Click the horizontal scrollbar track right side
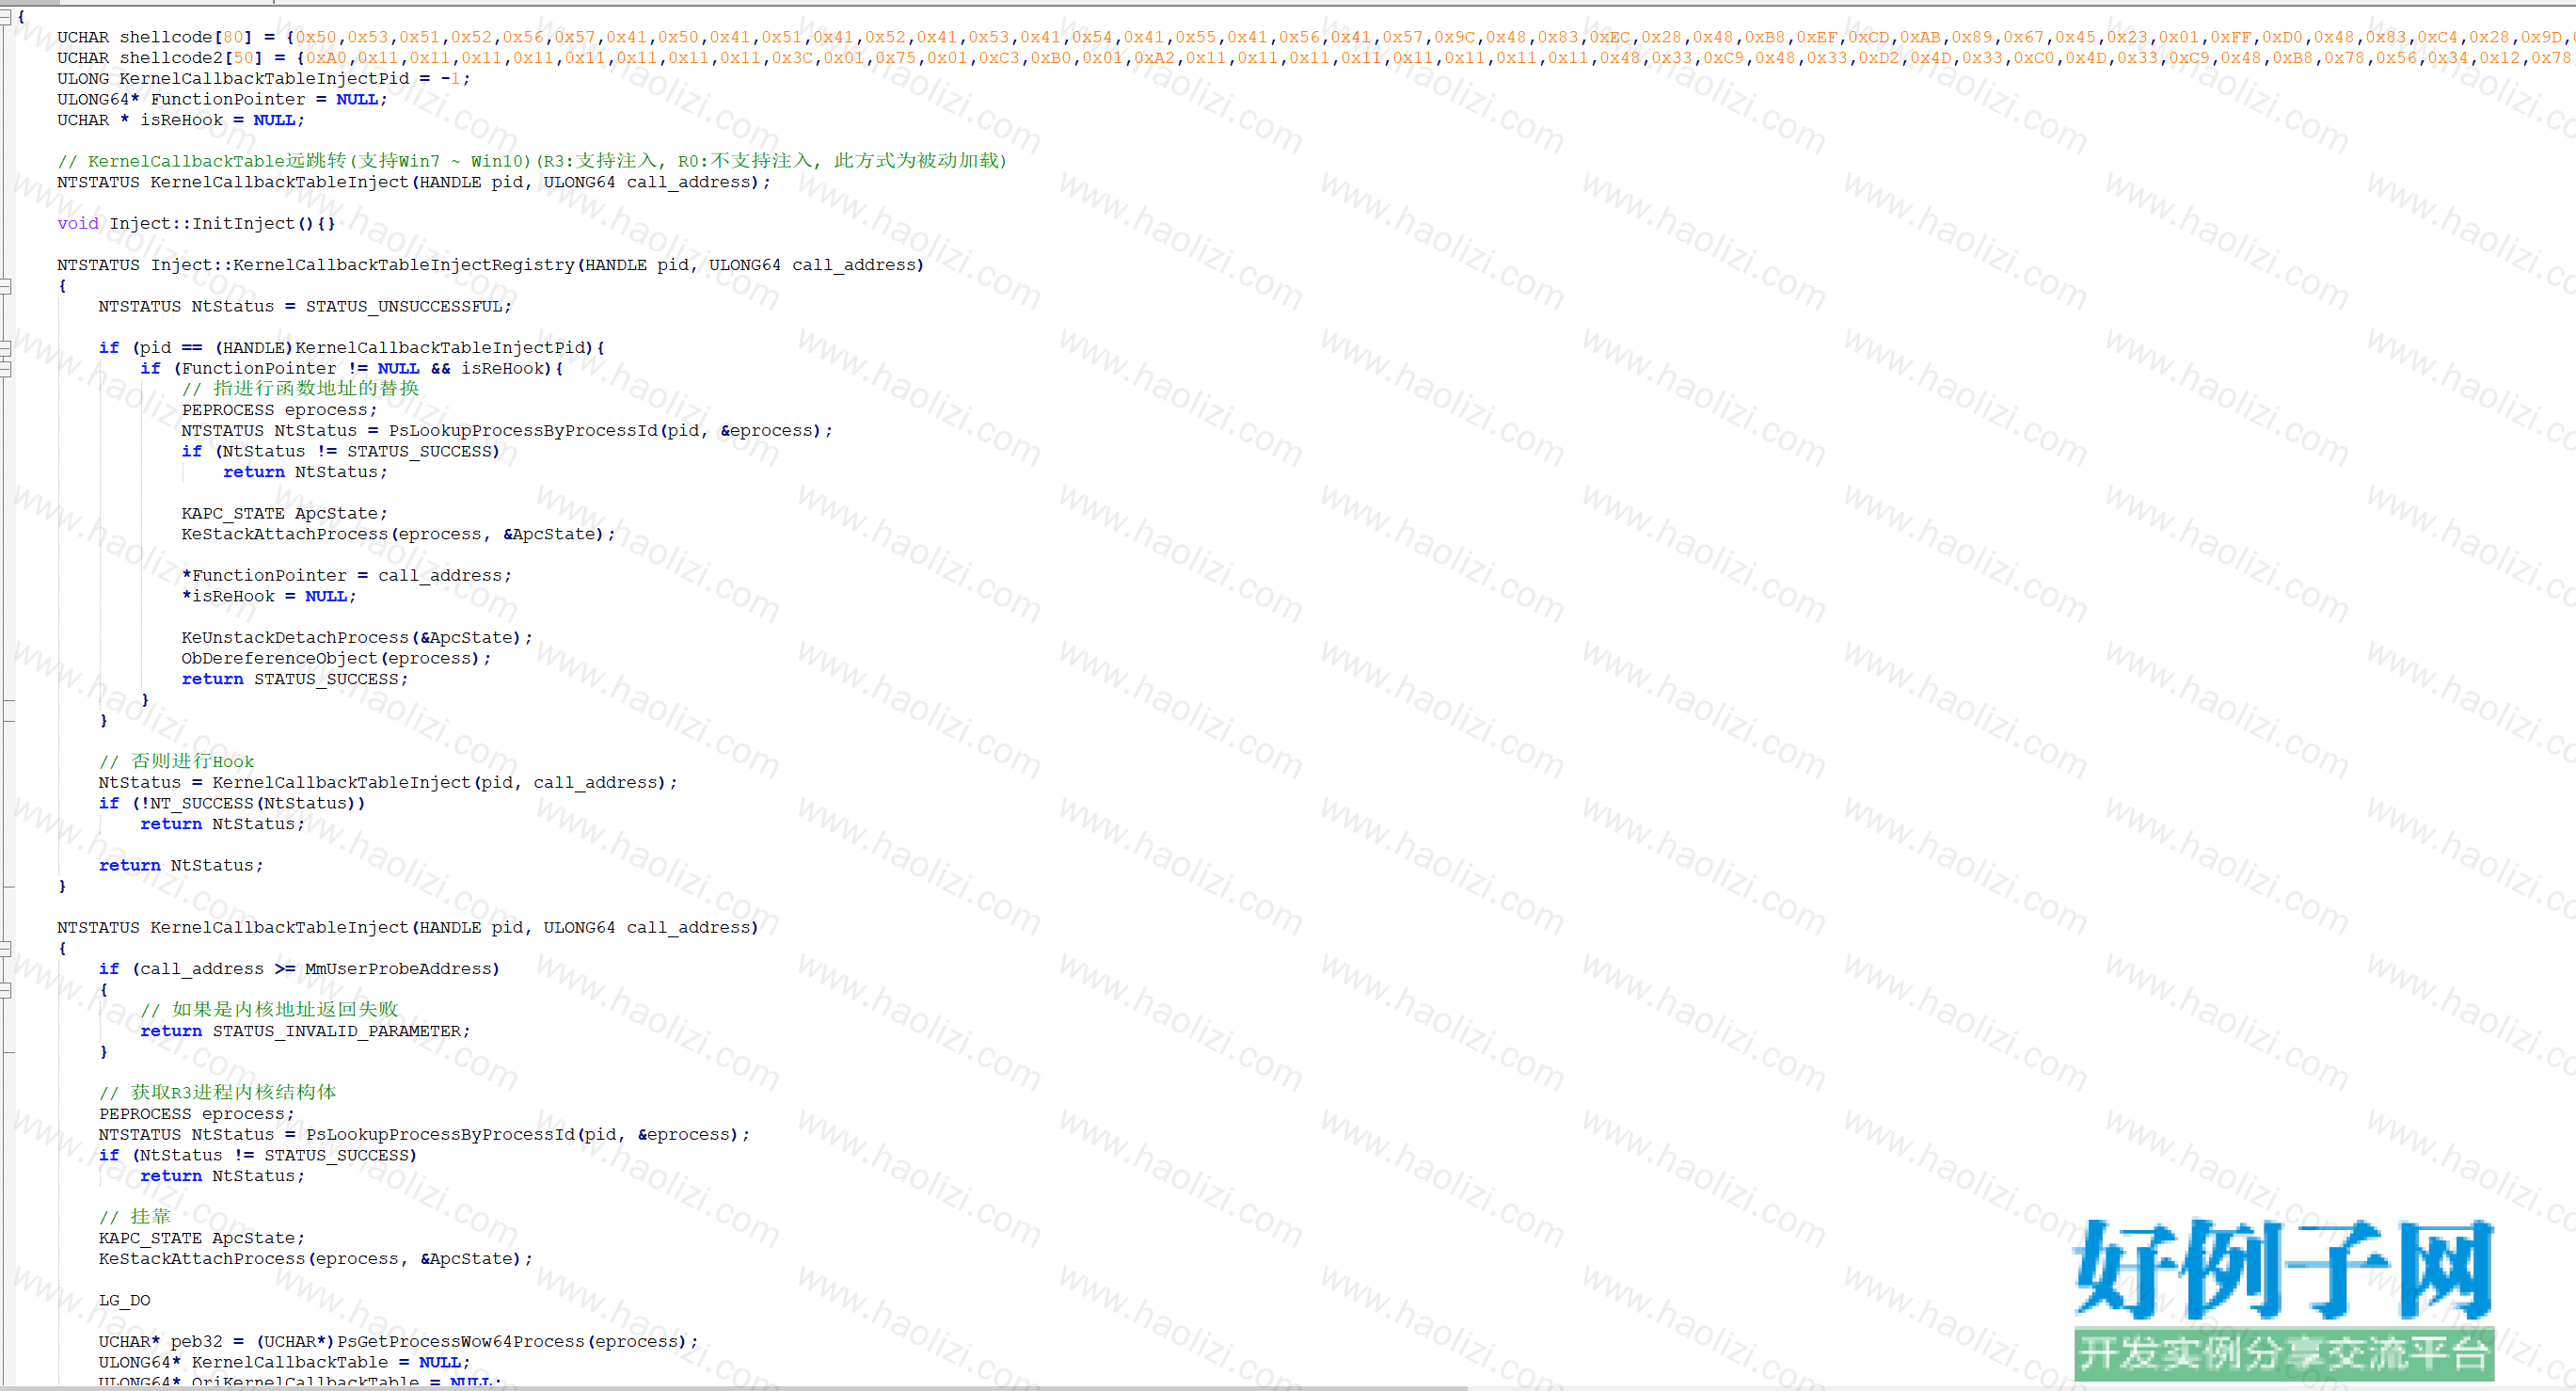Screen dimensions: 2576x1391 (2020, 1388)
